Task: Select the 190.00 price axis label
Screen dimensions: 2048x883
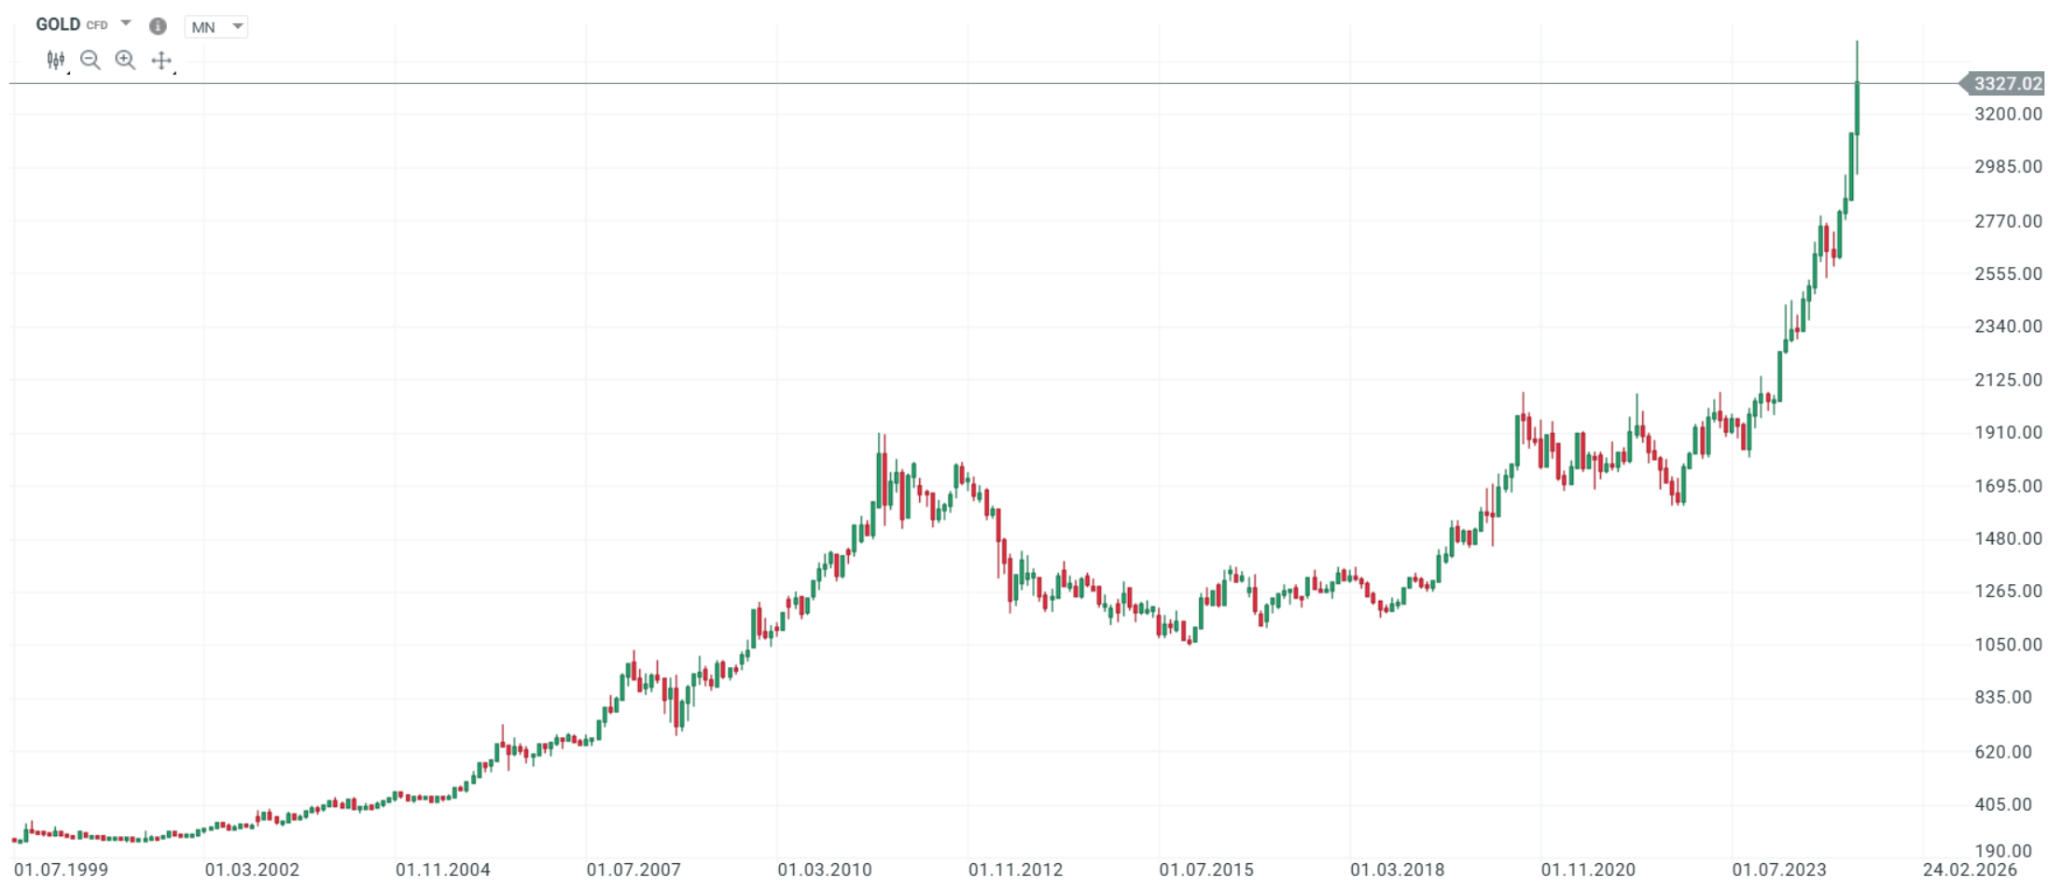Action: tap(2008, 851)
